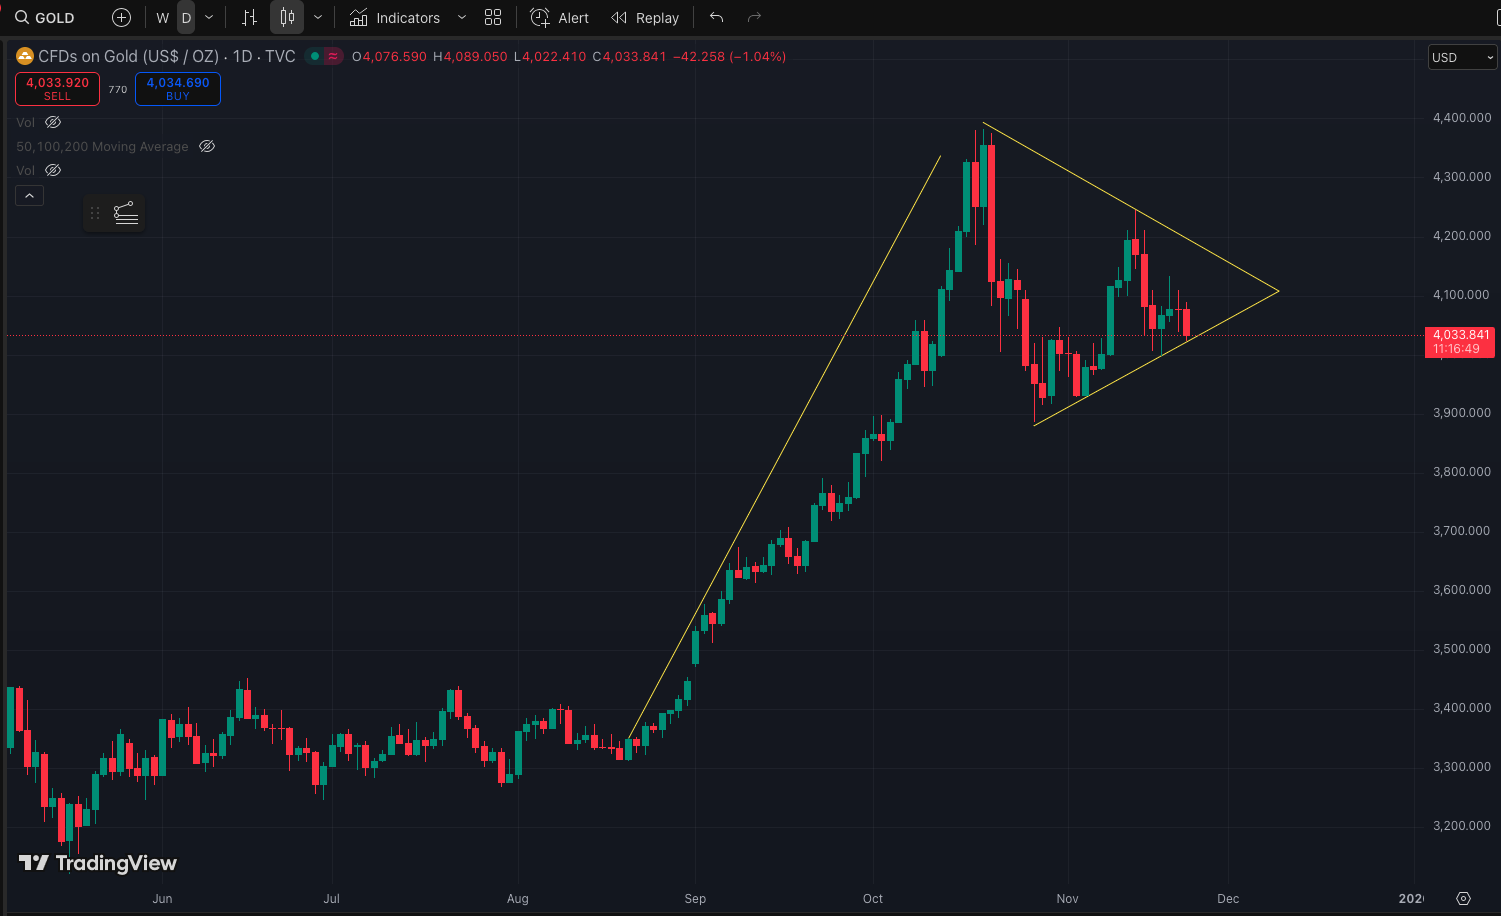This screenshot has width=1501, height=916.
Task: Click the green market status dot
Action: point(315,57)
